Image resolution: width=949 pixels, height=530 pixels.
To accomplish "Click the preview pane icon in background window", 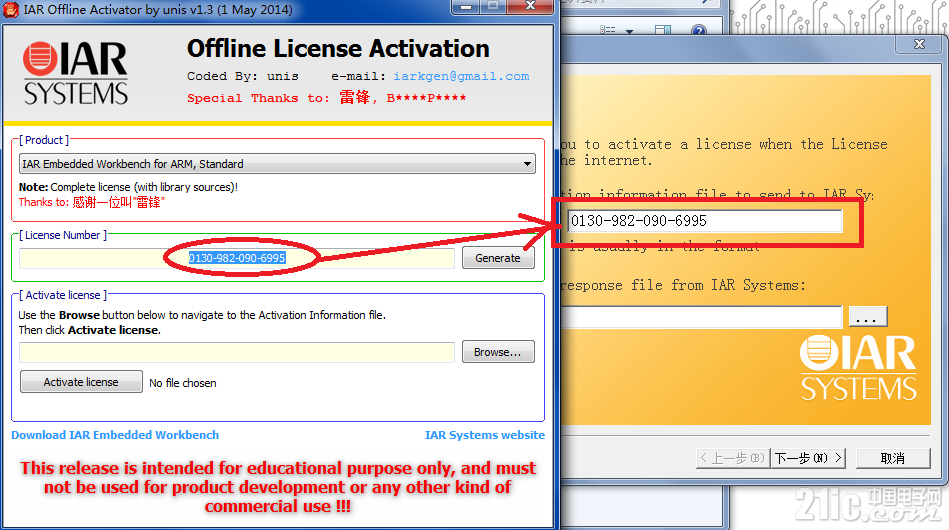I will click(x=663, y=30).
